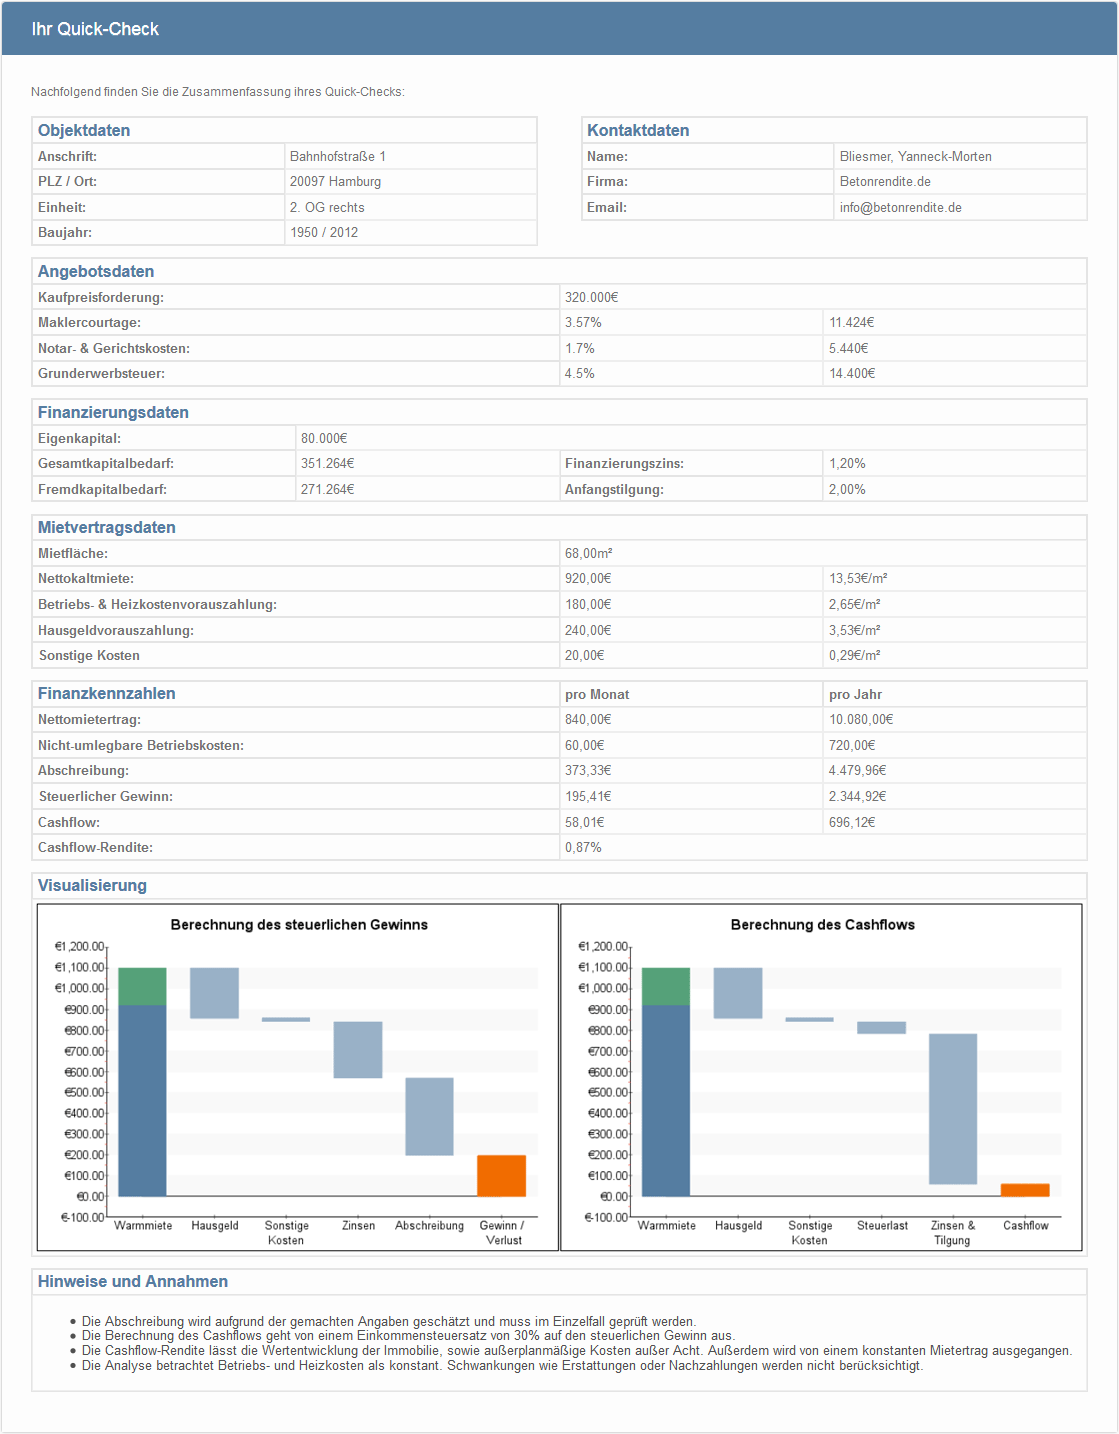1119x1434 pixels.
Task: Click the pro Jahr column header
Action: pos(855,695)
